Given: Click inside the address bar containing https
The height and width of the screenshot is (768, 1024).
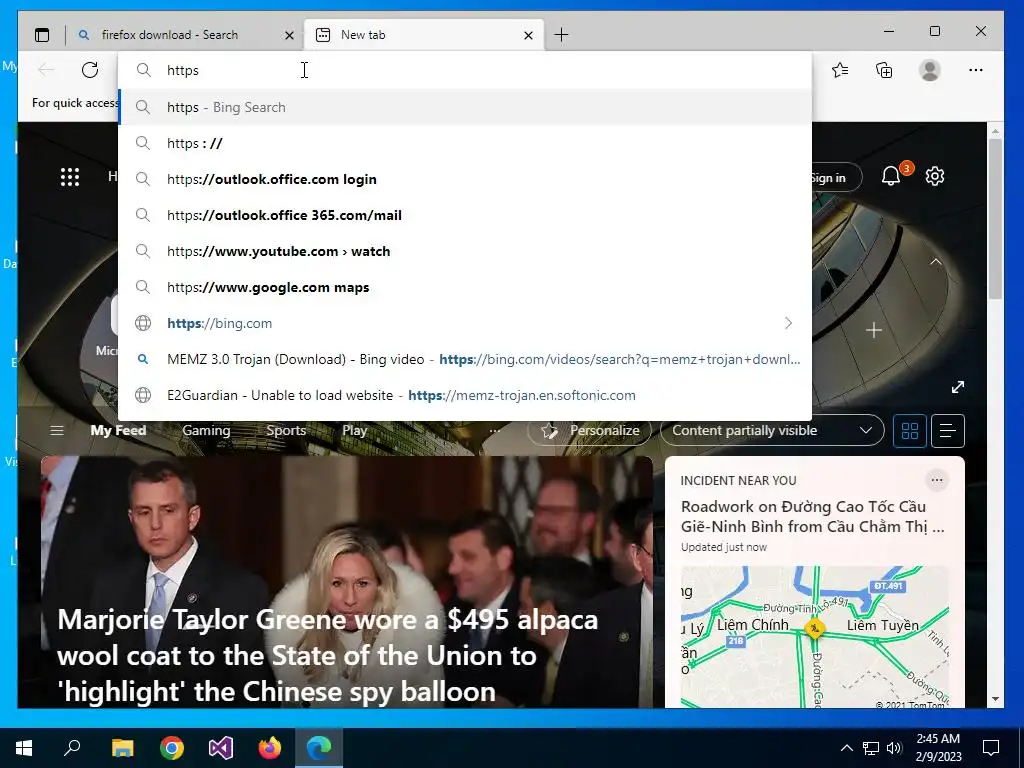Looking at the screenshot, I should tap(465, 70).
